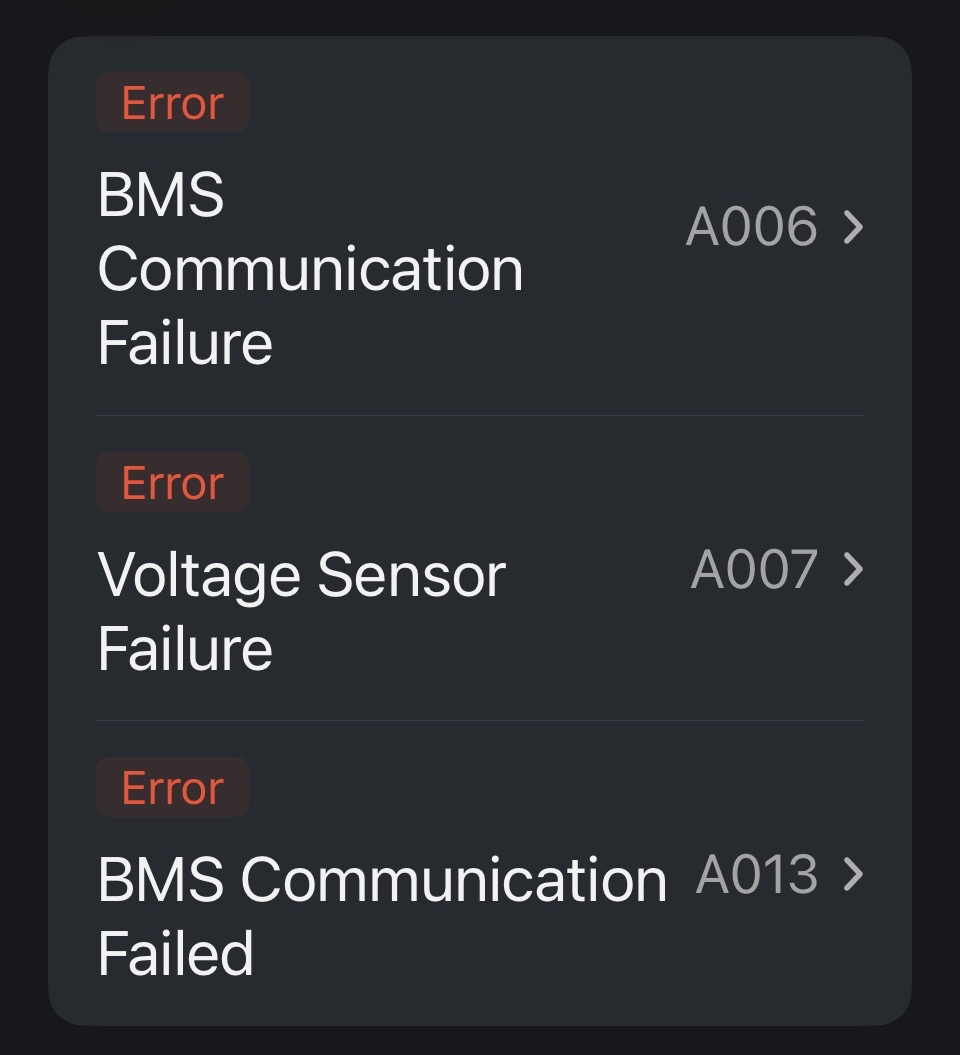The image size is (960, 1055).
Task: Expand the chevron next to A006
Action: [853, 227]
